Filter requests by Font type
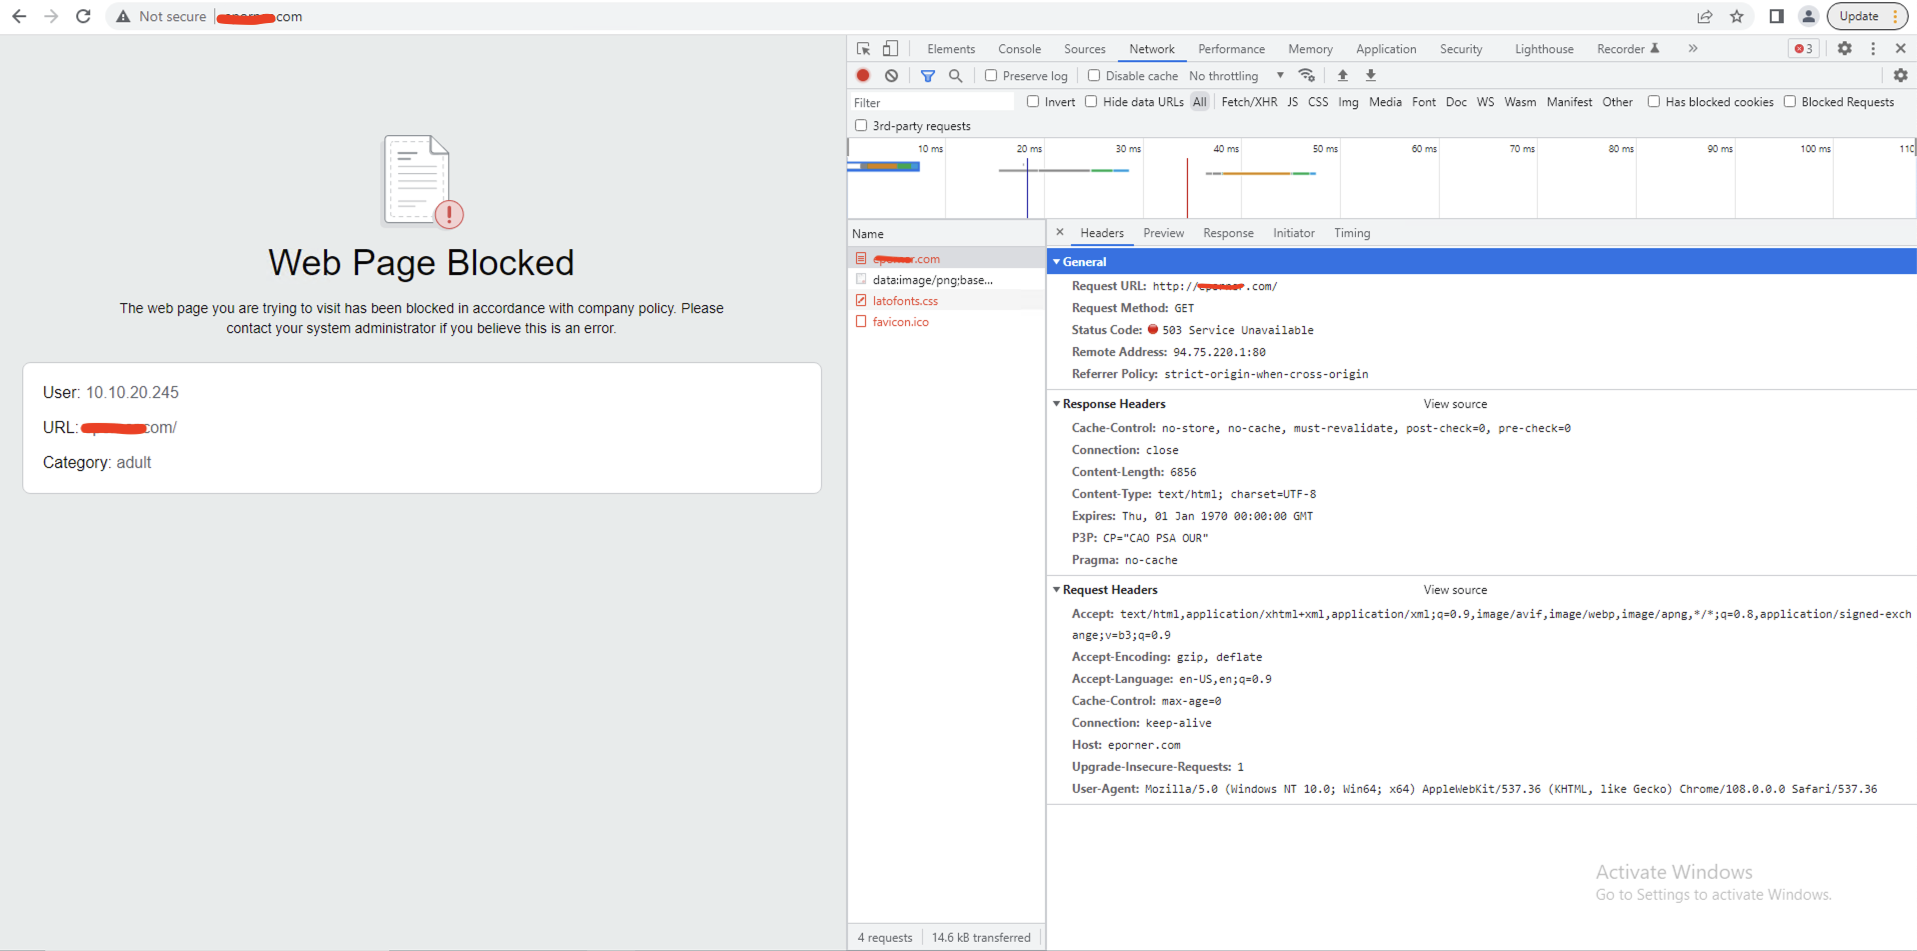This screenshot has width=1917, height=951. tap(1424, 102)
